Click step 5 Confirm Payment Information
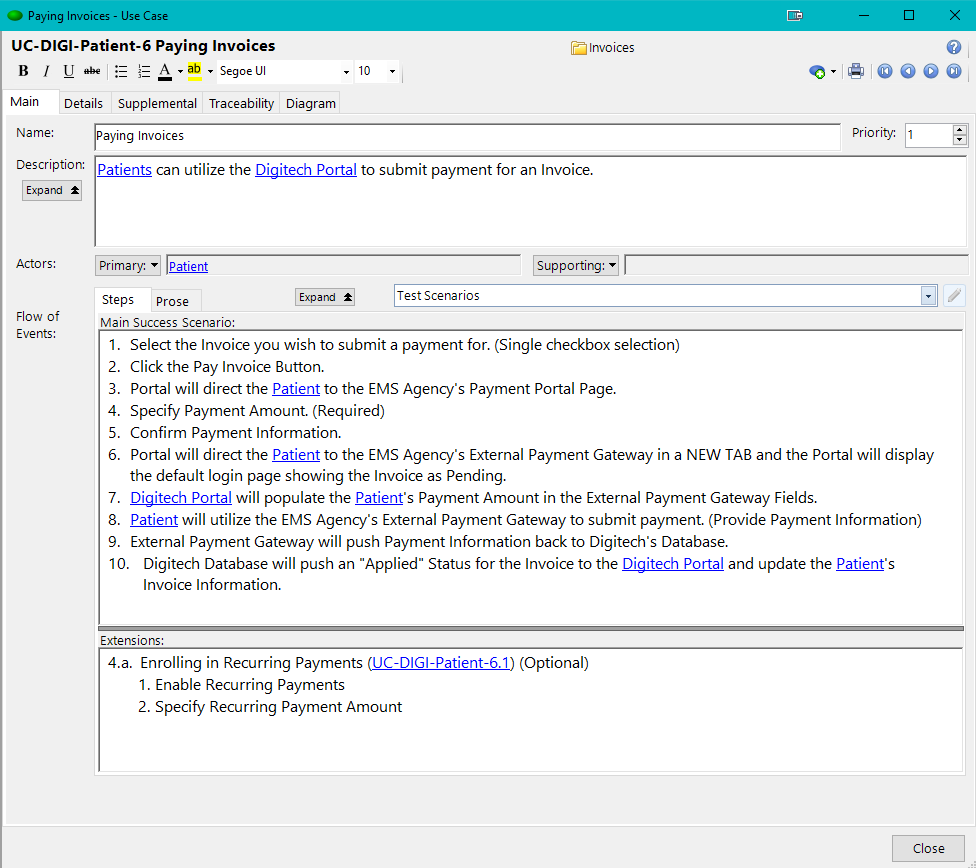This screenshot has width=976, height=868. point(235,433)
